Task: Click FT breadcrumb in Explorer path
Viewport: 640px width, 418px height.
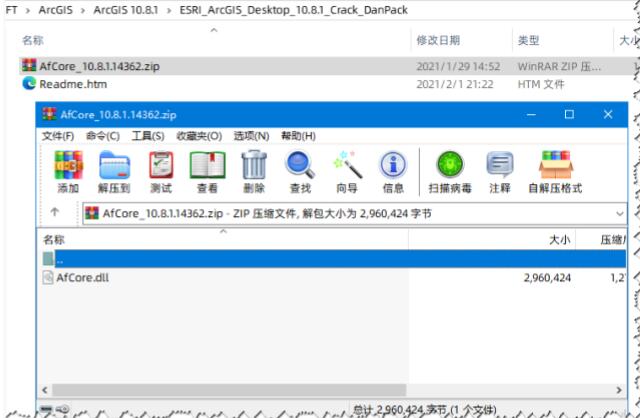Action: pos(11,10)
